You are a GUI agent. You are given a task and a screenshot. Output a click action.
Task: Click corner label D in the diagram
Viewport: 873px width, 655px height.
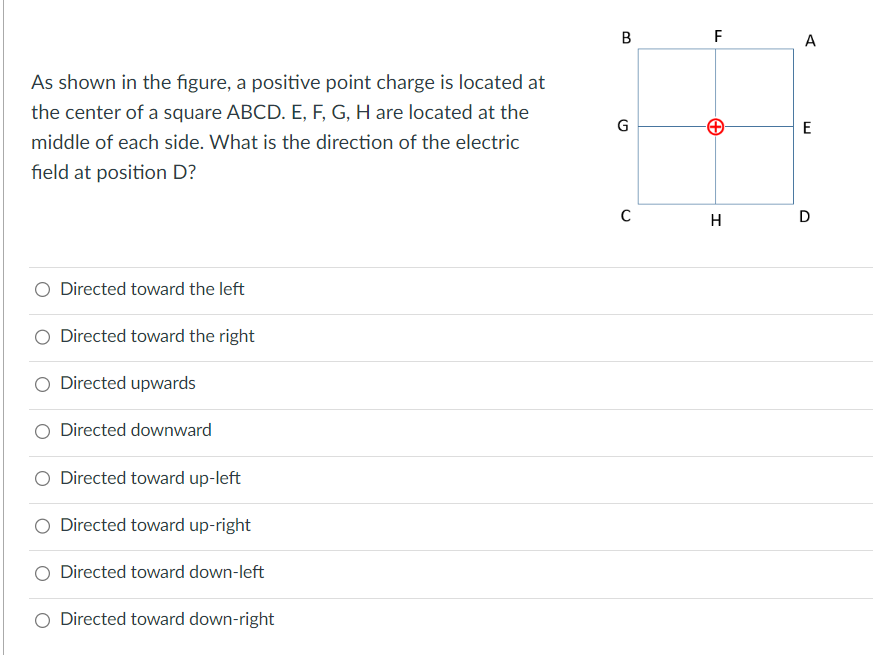coord(804,215)
